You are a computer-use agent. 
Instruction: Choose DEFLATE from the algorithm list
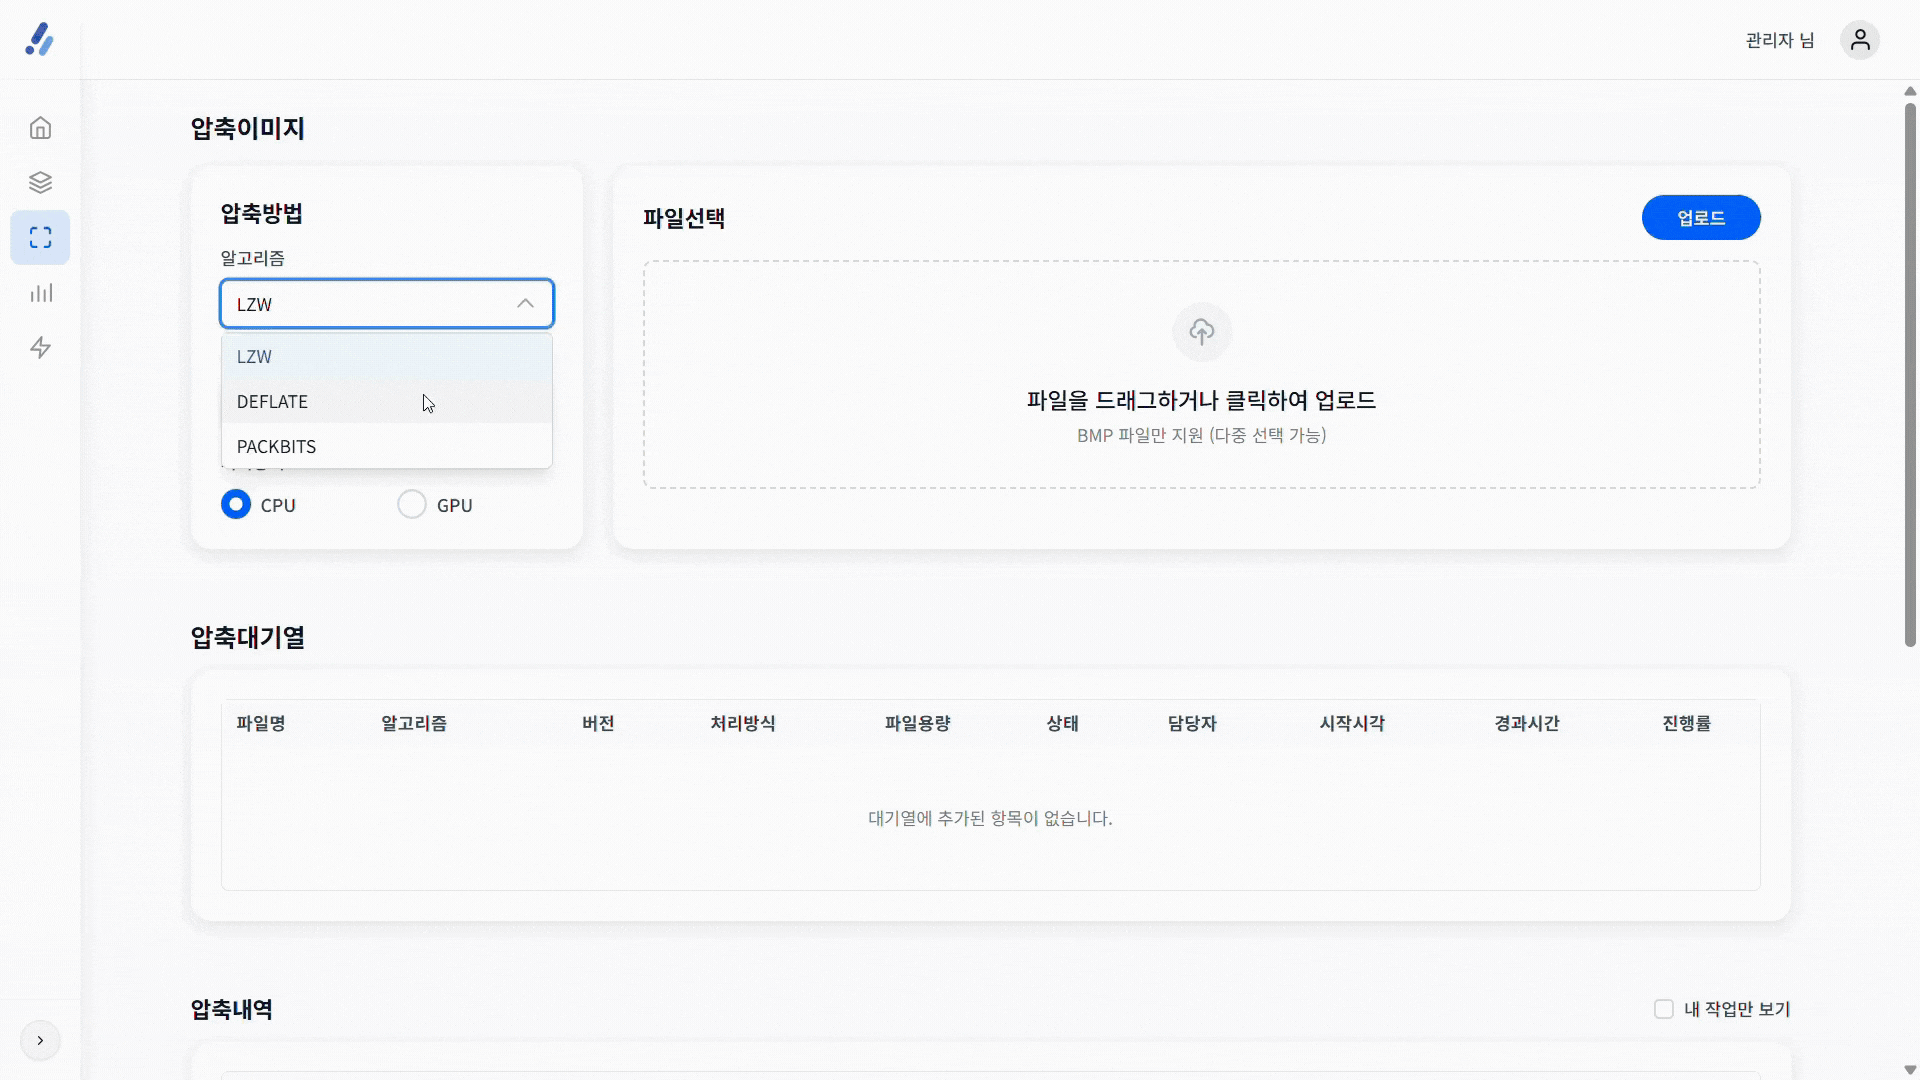pyautogui.click(x=273, y=401)
